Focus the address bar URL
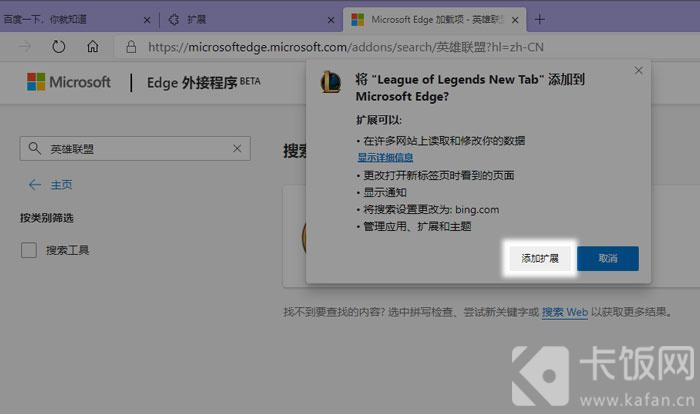 click(x=346, y=47)
